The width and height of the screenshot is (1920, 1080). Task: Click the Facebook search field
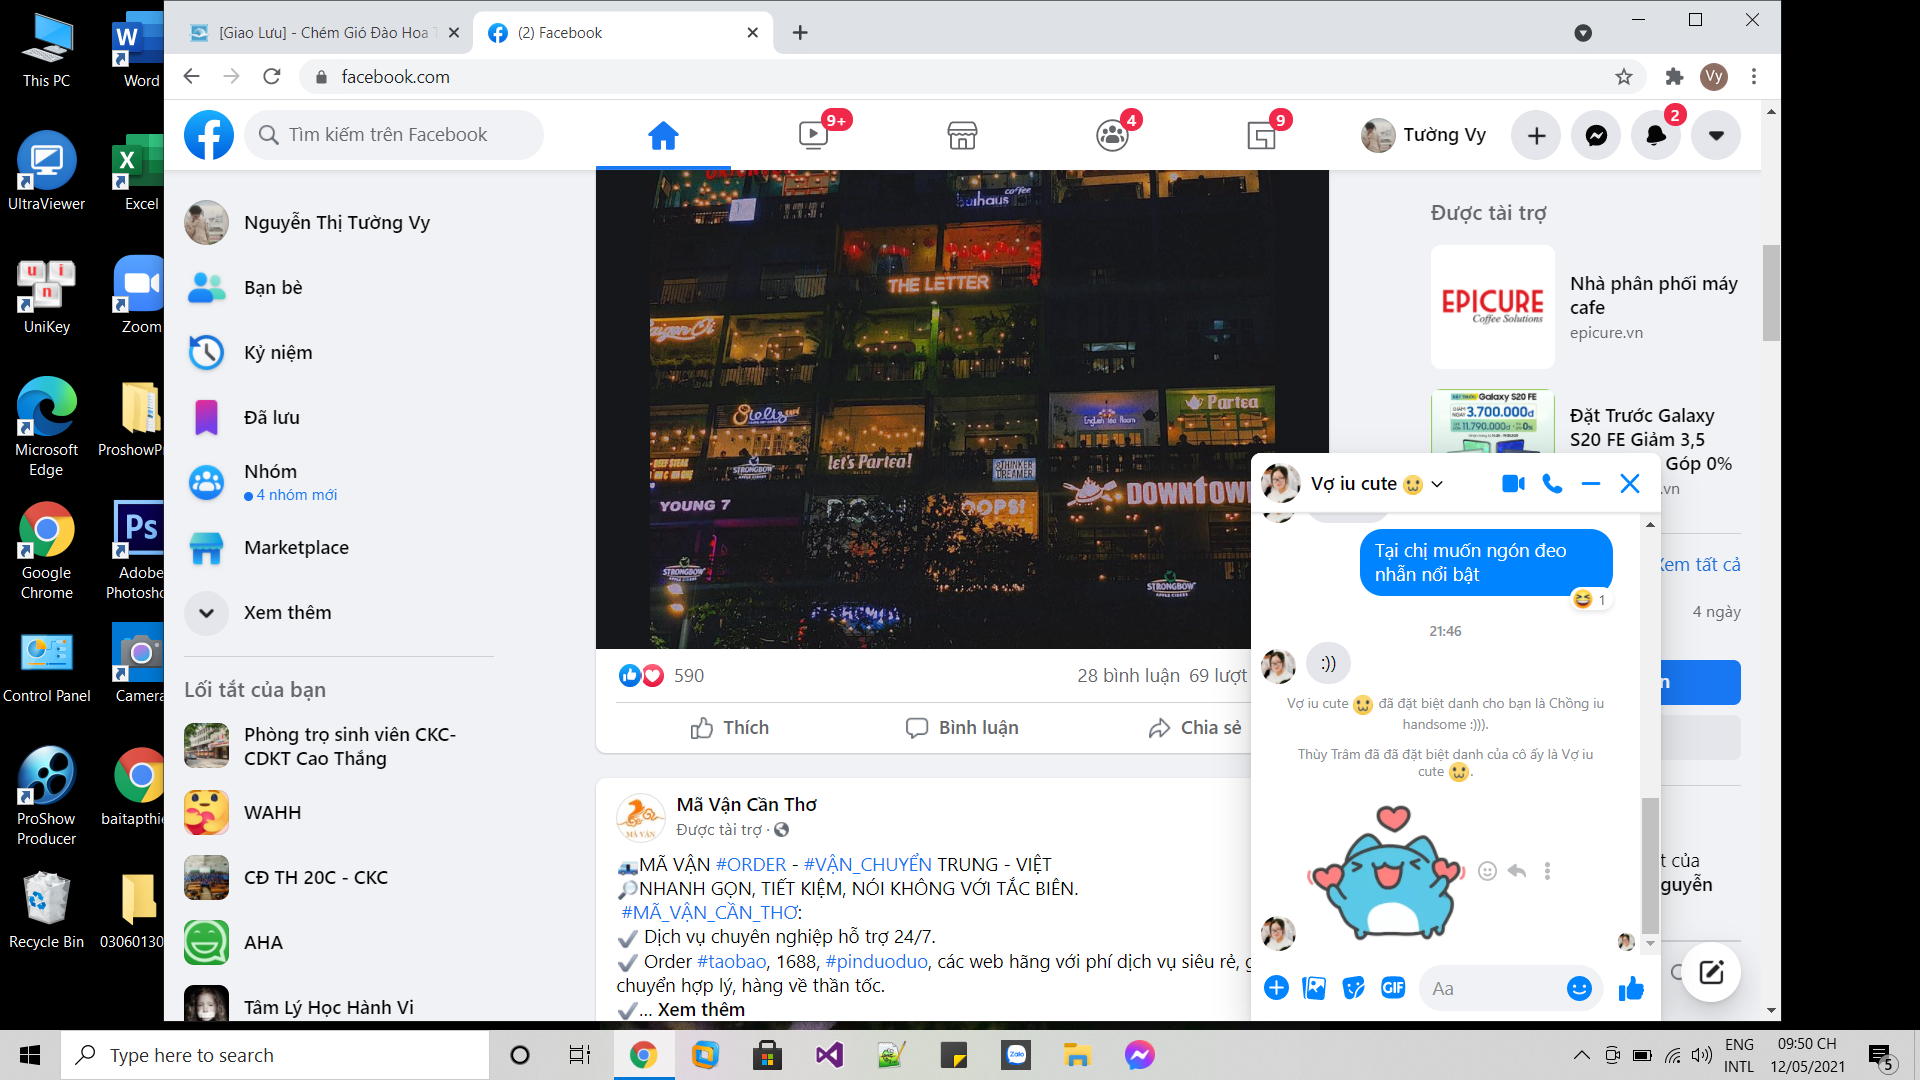395,135
